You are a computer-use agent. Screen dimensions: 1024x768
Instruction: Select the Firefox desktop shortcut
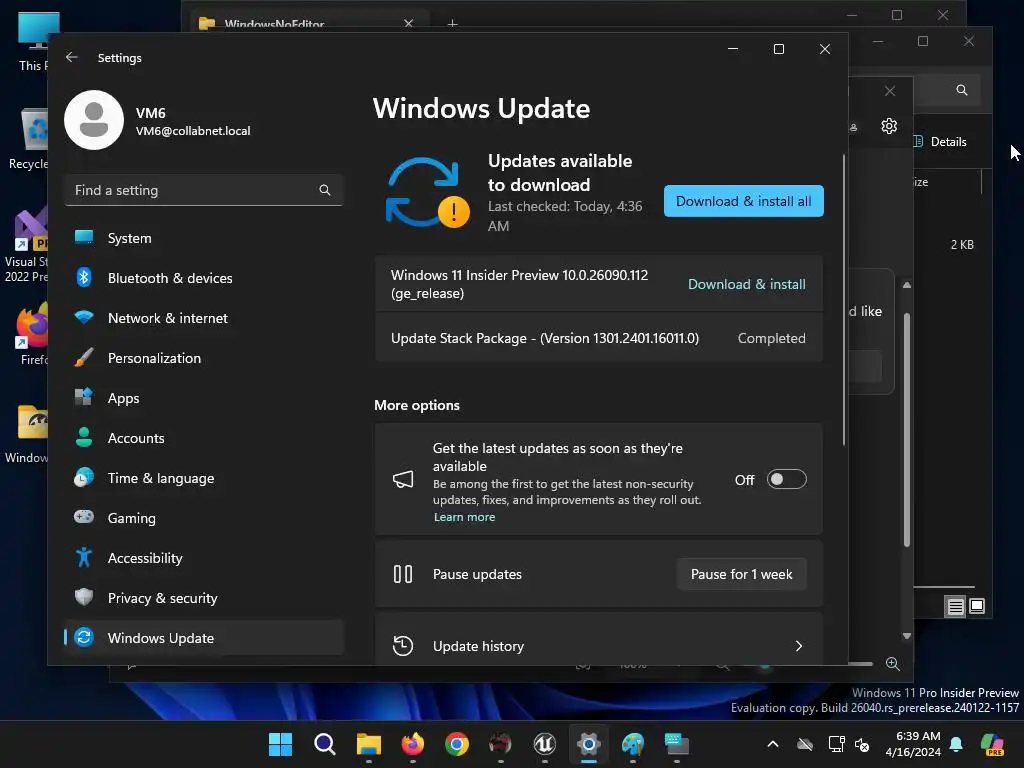tap(33, 334)
